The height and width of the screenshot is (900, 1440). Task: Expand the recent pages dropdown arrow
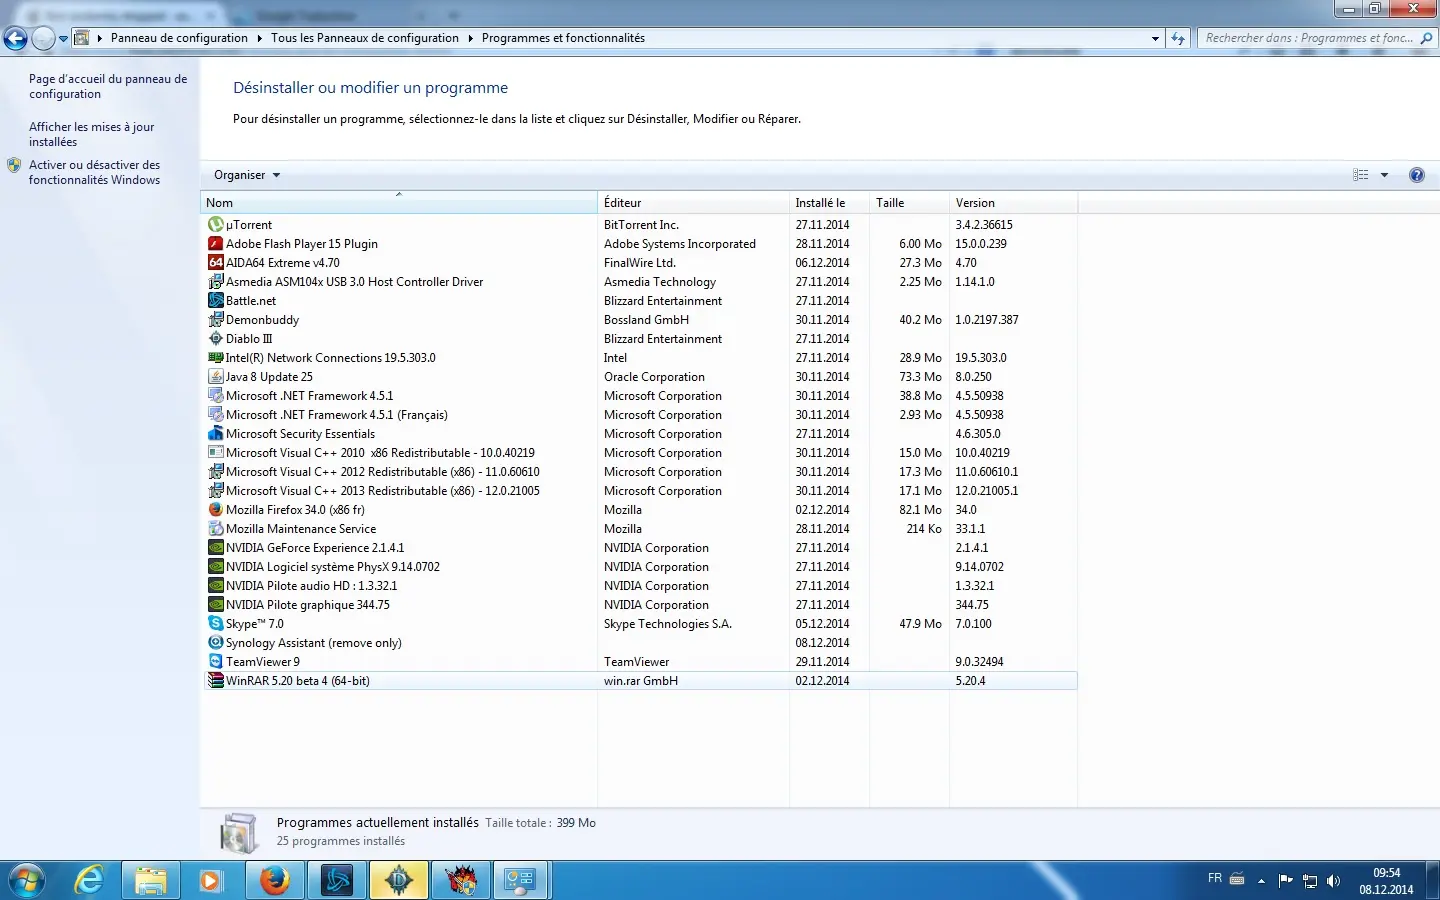tap(64, 39)
